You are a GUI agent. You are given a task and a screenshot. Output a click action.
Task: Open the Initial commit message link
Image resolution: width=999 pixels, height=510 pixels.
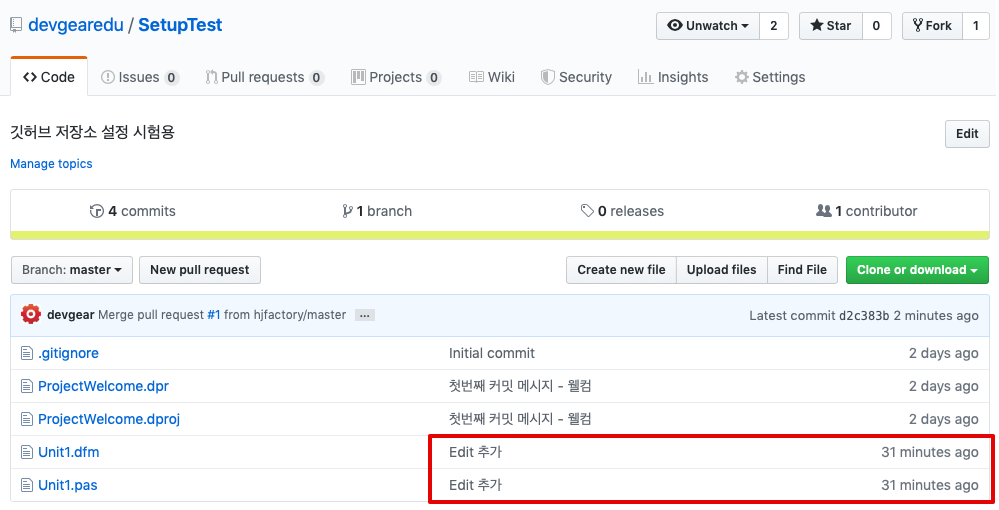[x=492, y=353]
